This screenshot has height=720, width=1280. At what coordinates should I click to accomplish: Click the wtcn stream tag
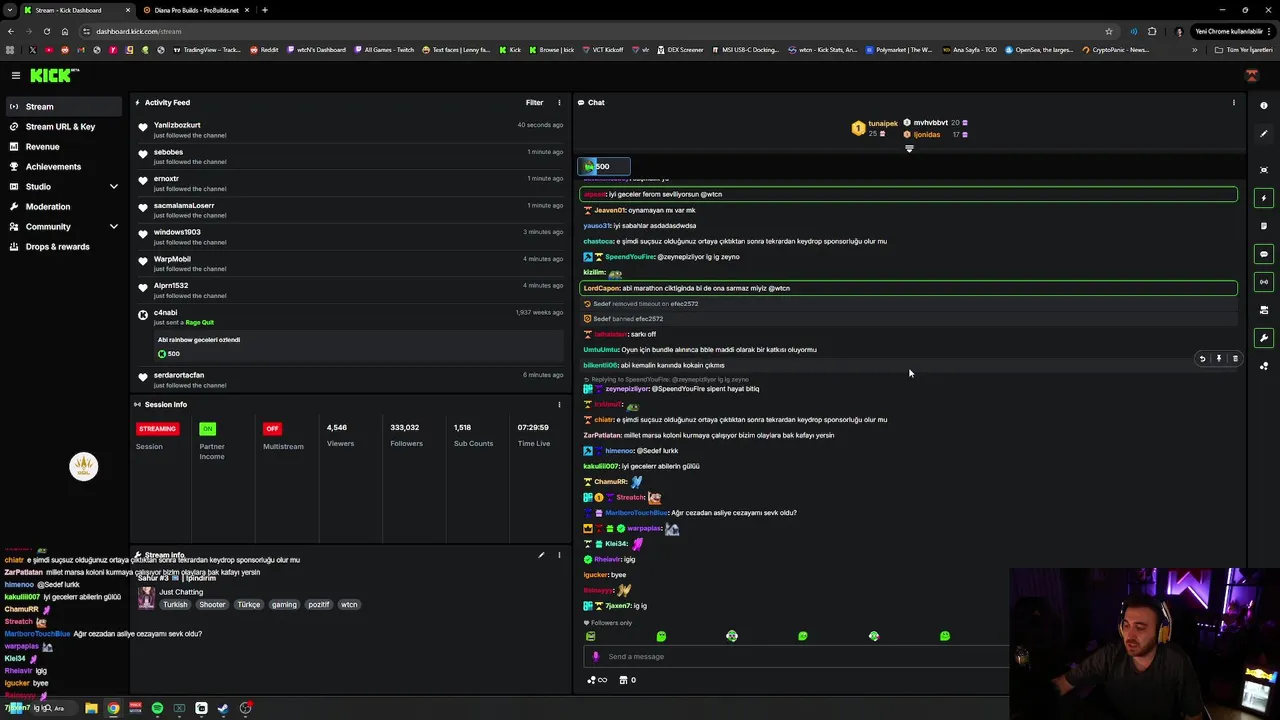click(349, 604)
